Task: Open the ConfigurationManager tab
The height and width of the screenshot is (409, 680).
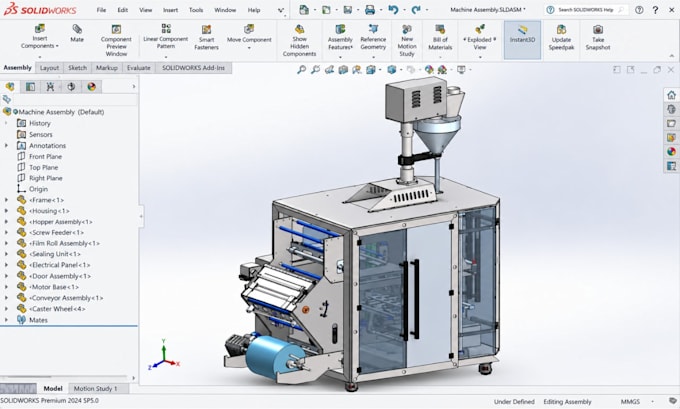Action: click(x=50, y=87)
